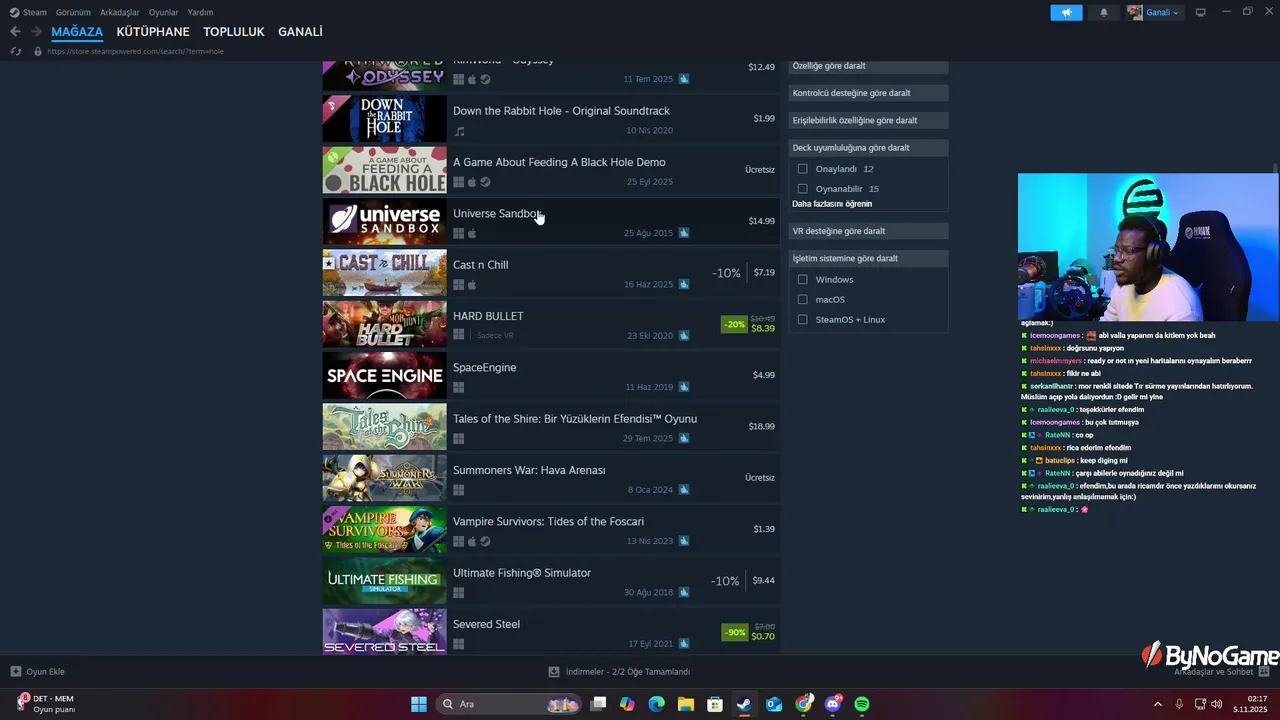
Task: Open the GANALİ profile tab
Action: point(300,32)
